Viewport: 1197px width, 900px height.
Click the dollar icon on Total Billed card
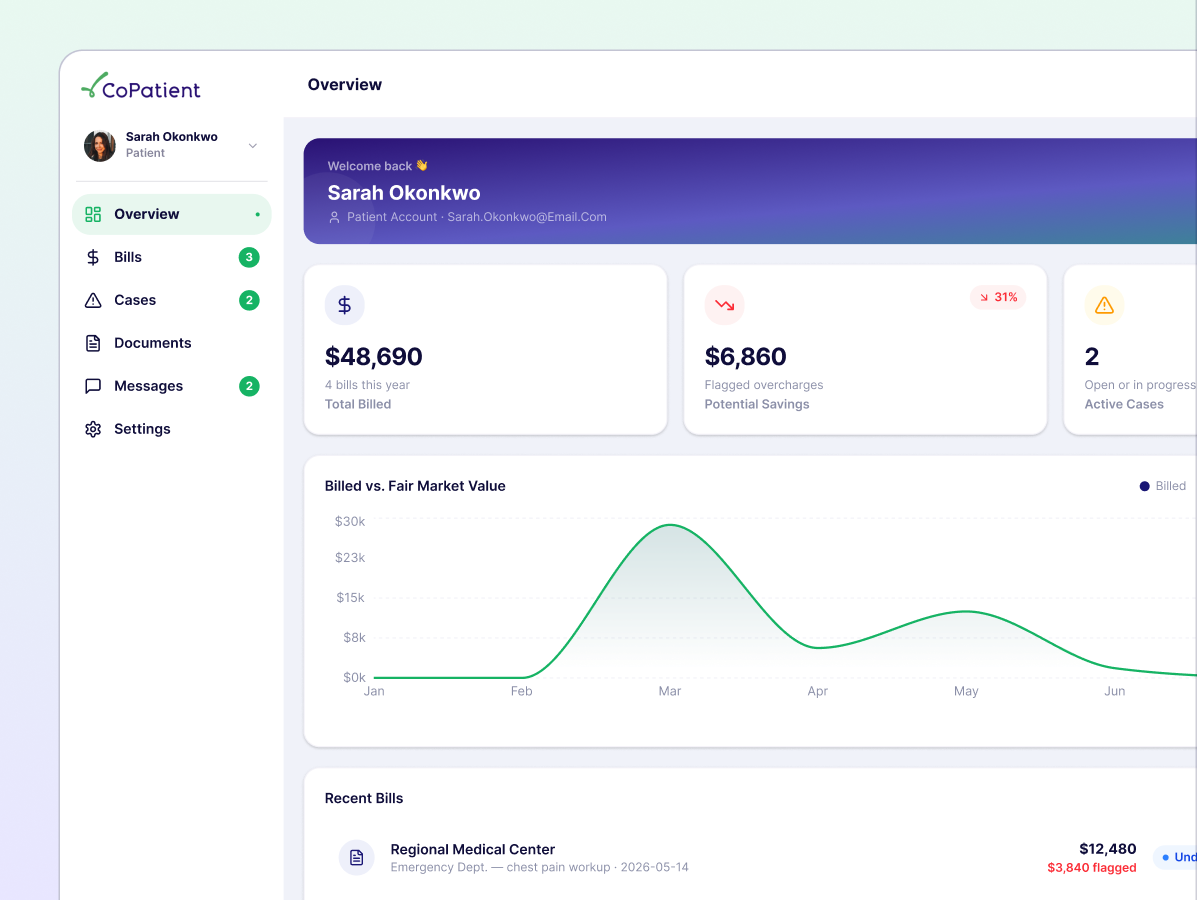344,305
